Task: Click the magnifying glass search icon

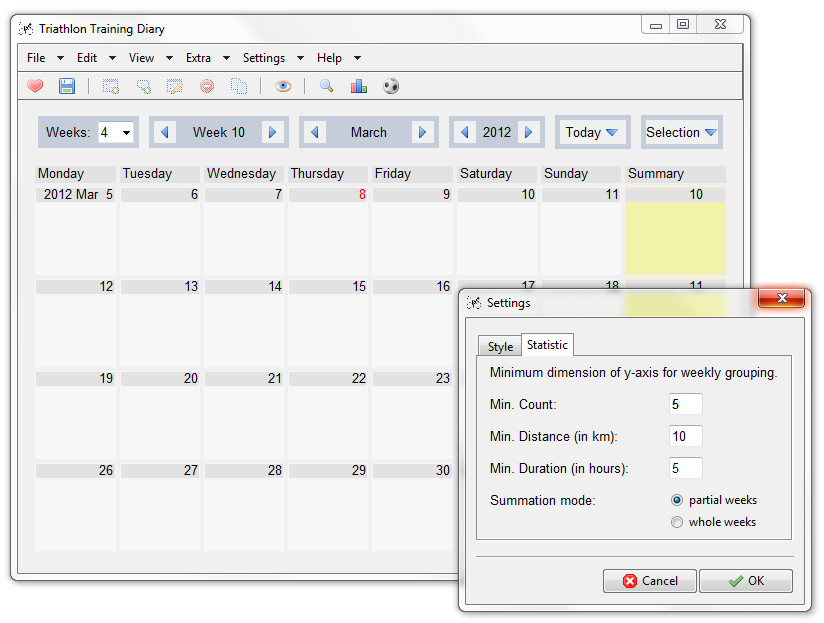Action: click(x=326, y=86)
